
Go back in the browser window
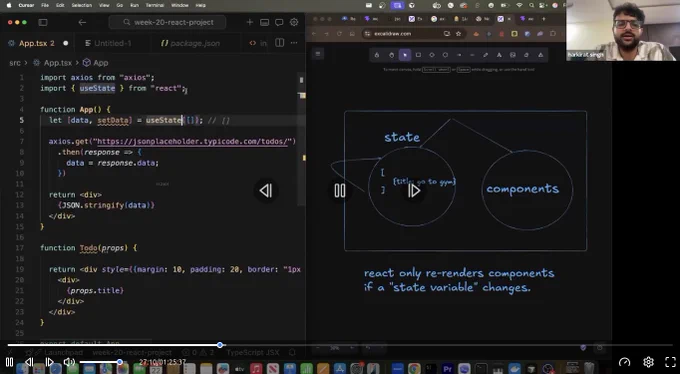point(314,34)
